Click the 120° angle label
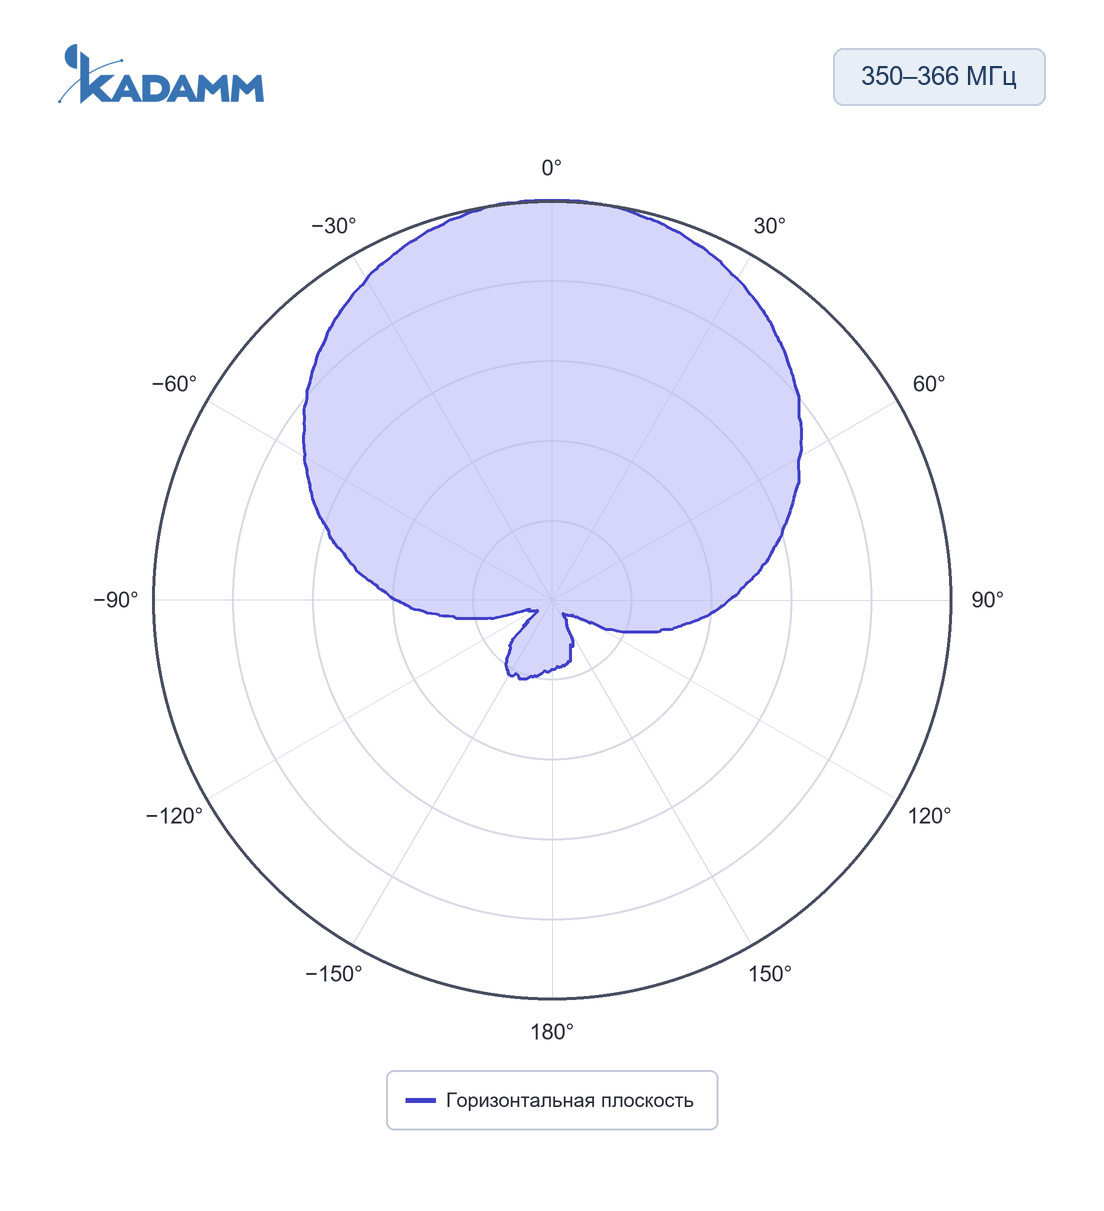Viewport: 1104px width, 1211px height. click(x=929, y=816)
